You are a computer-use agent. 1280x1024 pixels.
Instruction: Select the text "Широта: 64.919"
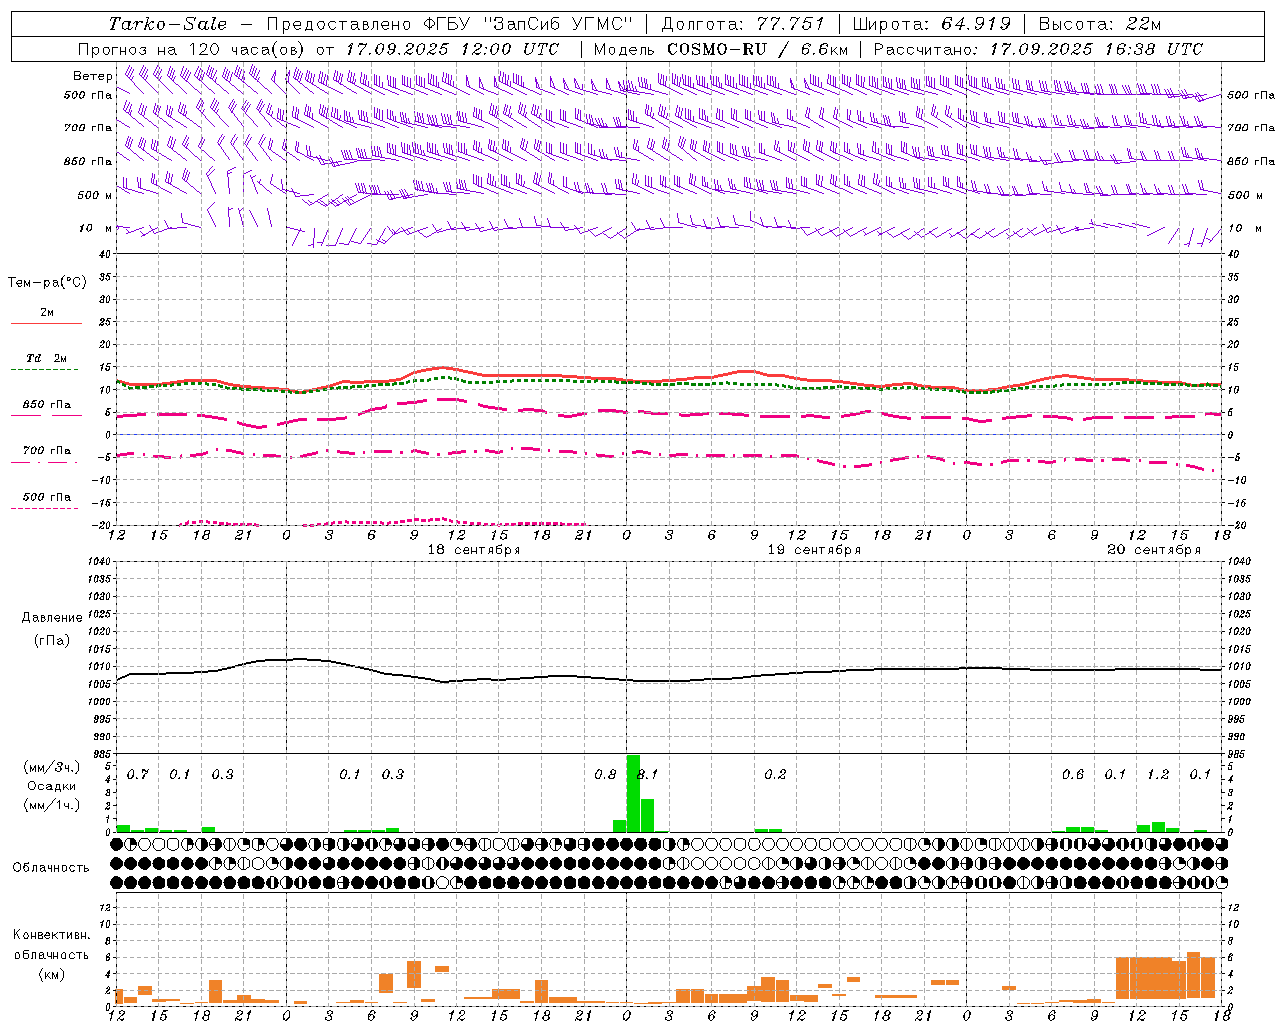(930, 24)
